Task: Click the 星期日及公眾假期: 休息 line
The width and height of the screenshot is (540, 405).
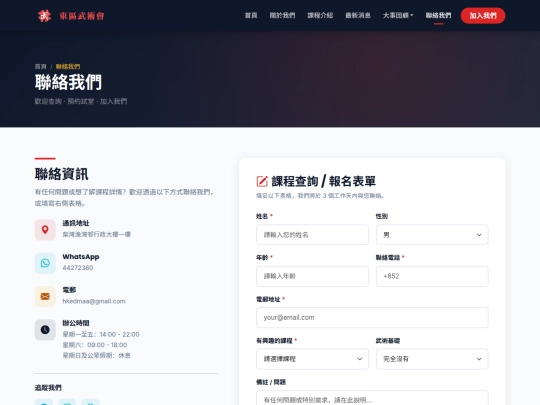Action: (x=96, y=355)
